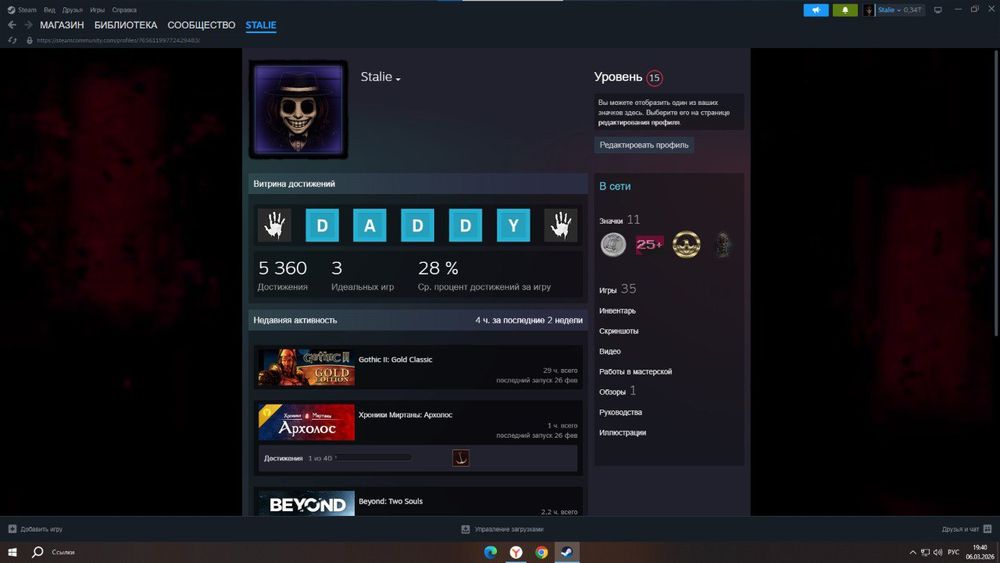This screenshot has height=563, width=1000.
Task: Click the Steam taskbar icon
Action: pyautogui.click(x=567, y=552)
